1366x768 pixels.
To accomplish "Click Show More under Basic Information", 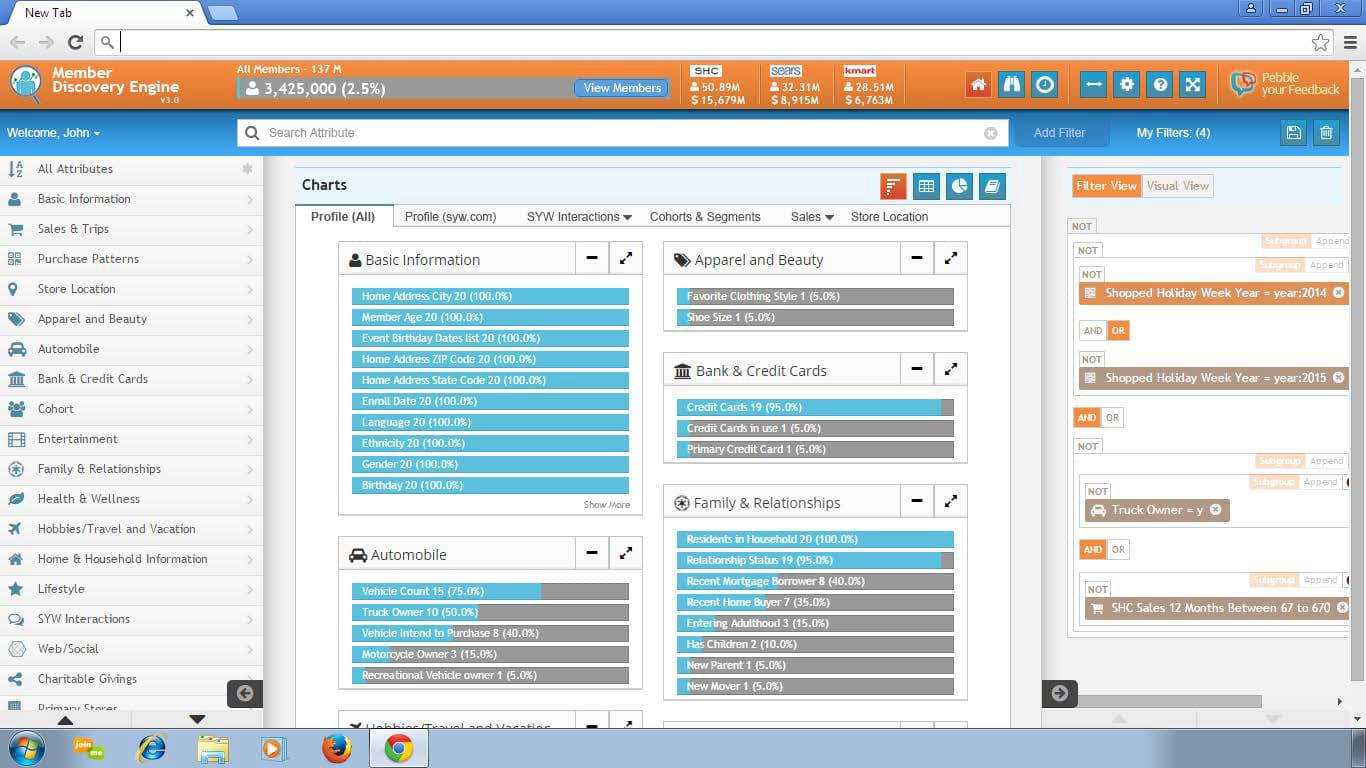I will pyautogui.click(x=607, y=505).
